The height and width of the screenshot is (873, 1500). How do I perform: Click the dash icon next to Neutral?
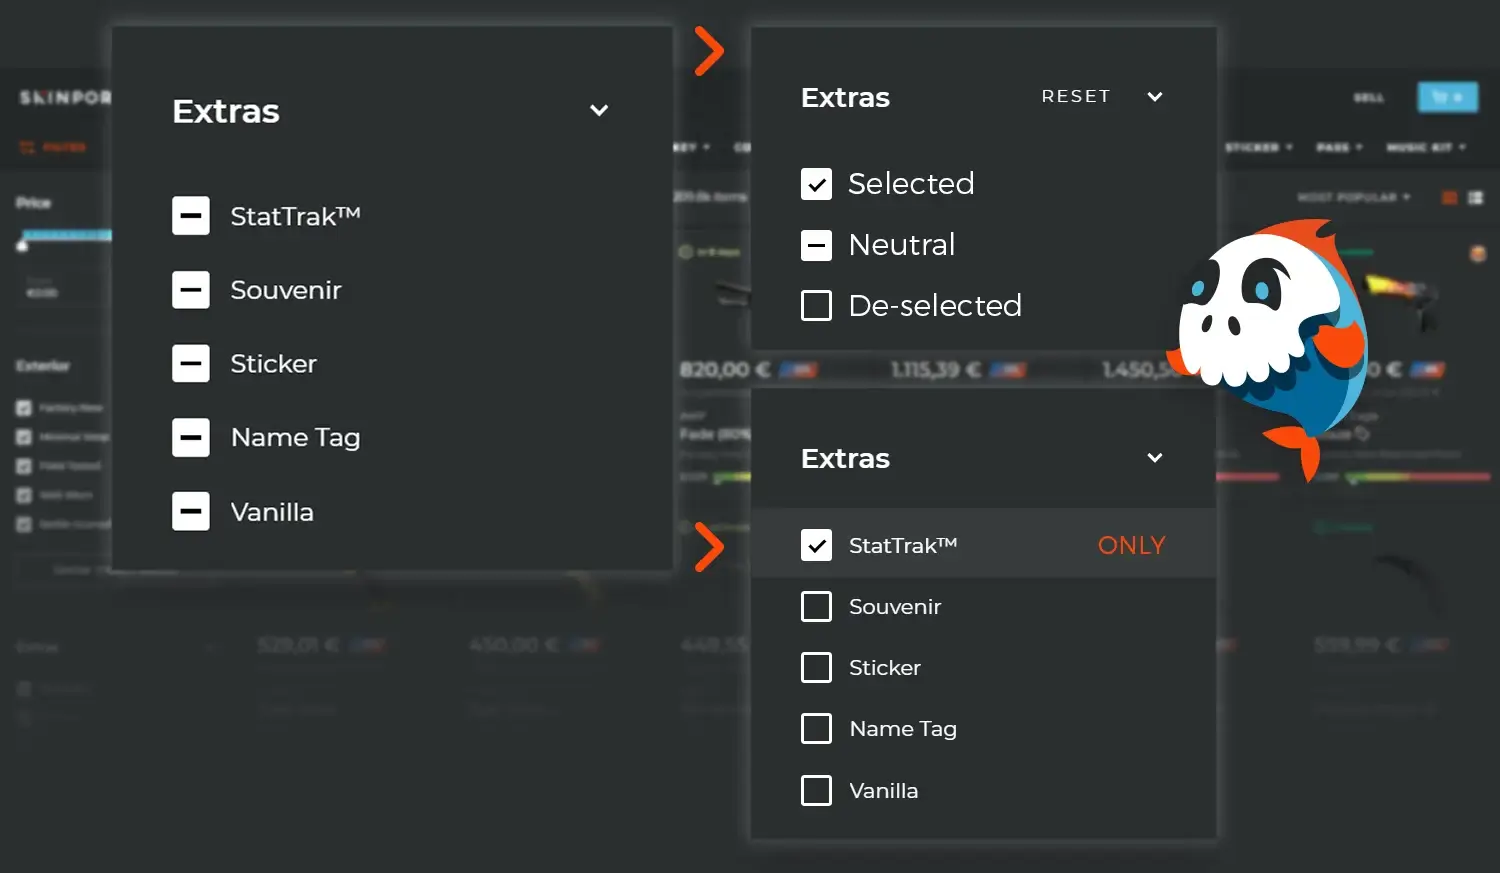point(816,245)
